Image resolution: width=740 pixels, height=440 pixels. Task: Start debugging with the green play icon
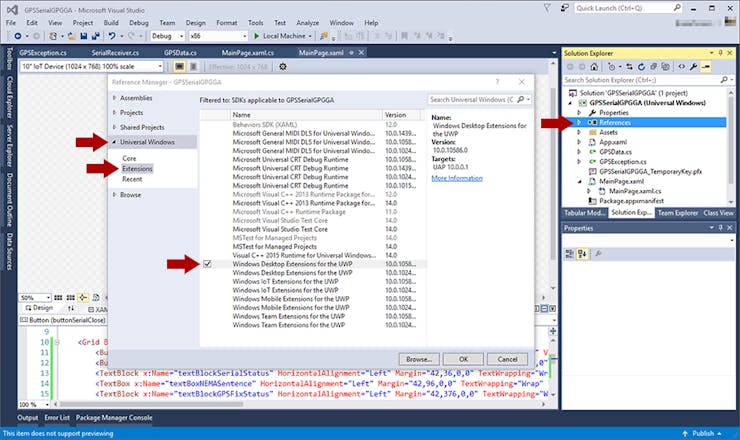point(256,36)
